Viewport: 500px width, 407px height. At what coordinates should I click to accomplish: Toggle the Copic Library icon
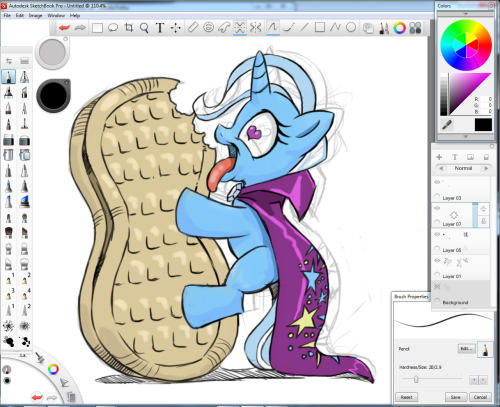415,28
